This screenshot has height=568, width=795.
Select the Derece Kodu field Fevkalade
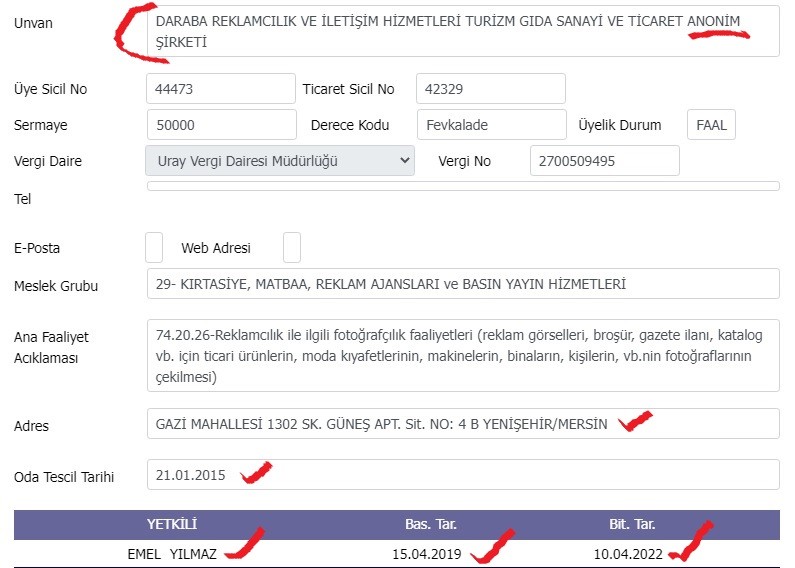492,125
